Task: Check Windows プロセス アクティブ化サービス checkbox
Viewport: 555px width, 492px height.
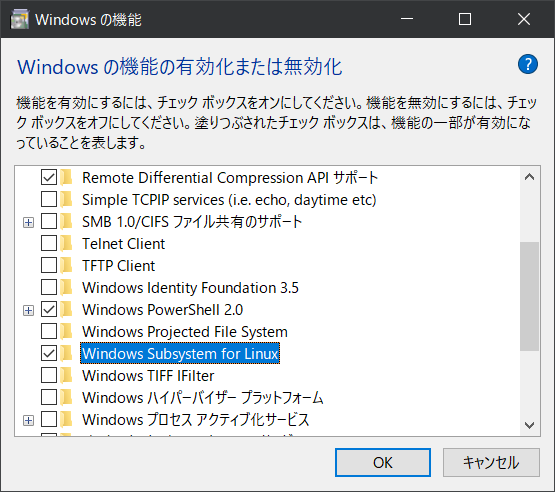Action: 49,419
